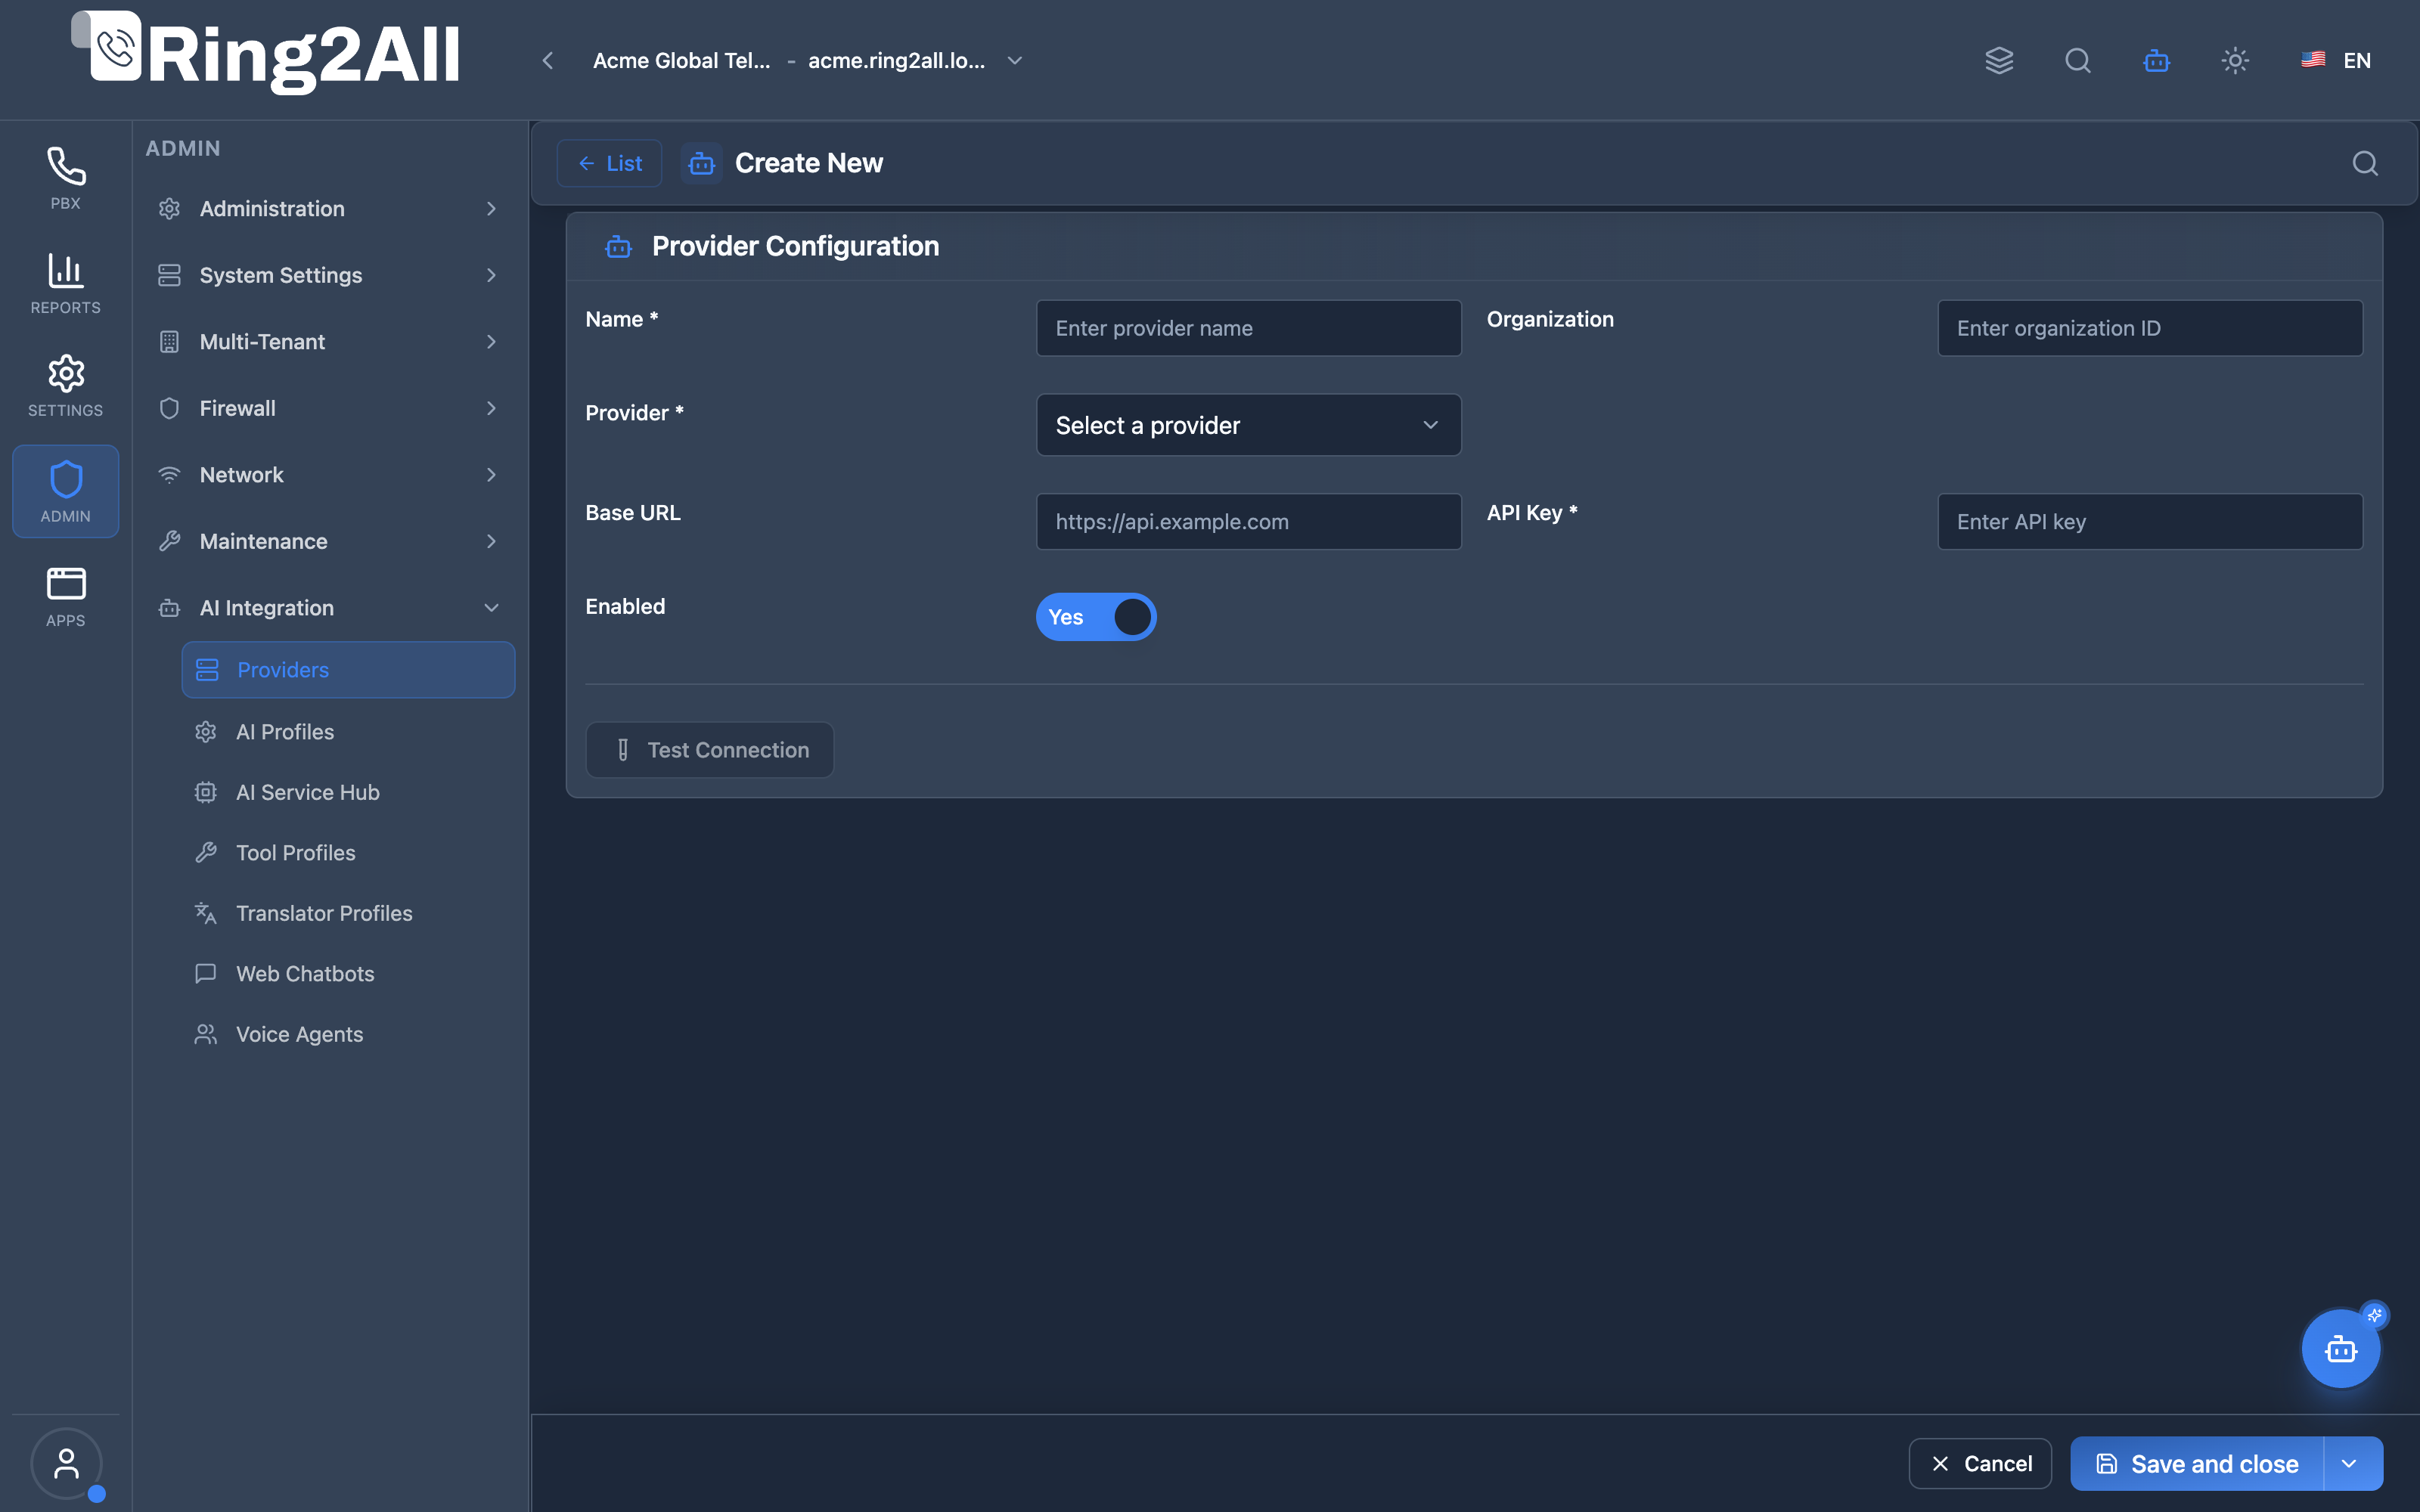
Task: Open the Providers submenu item
Action: point(348,670)
